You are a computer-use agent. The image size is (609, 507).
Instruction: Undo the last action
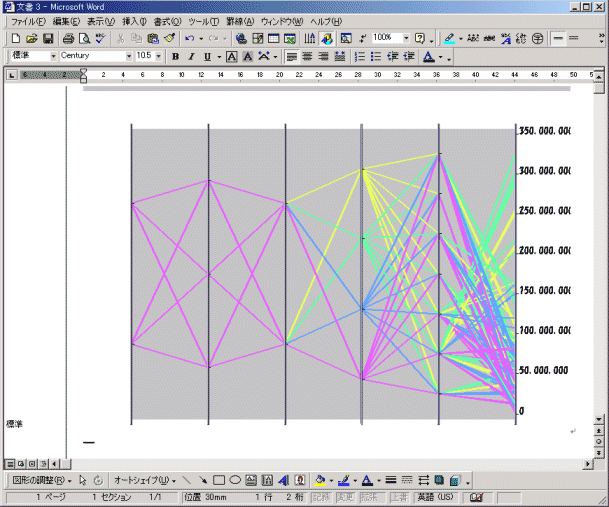click(x=190, y=38)
